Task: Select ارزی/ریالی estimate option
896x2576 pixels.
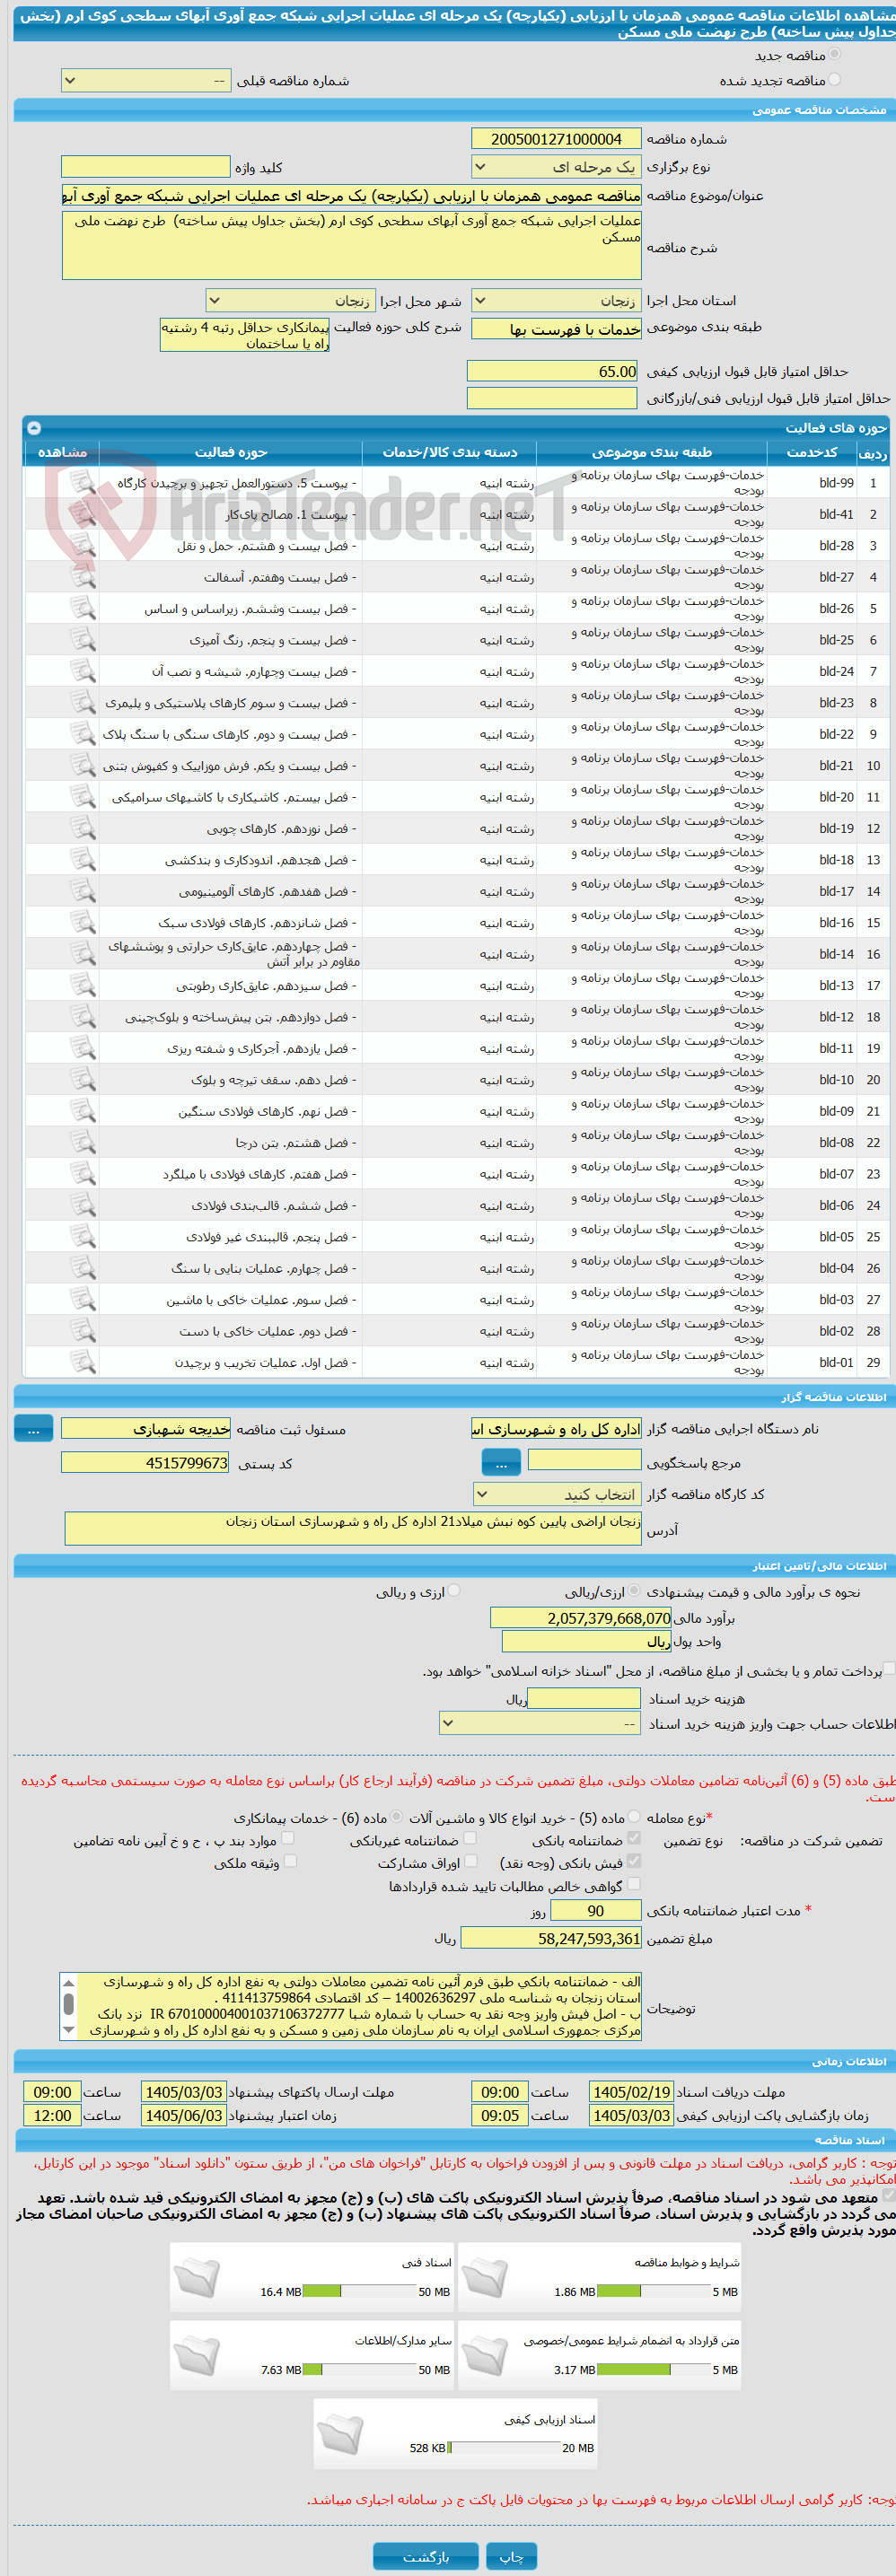Action: pos(634,1591)
